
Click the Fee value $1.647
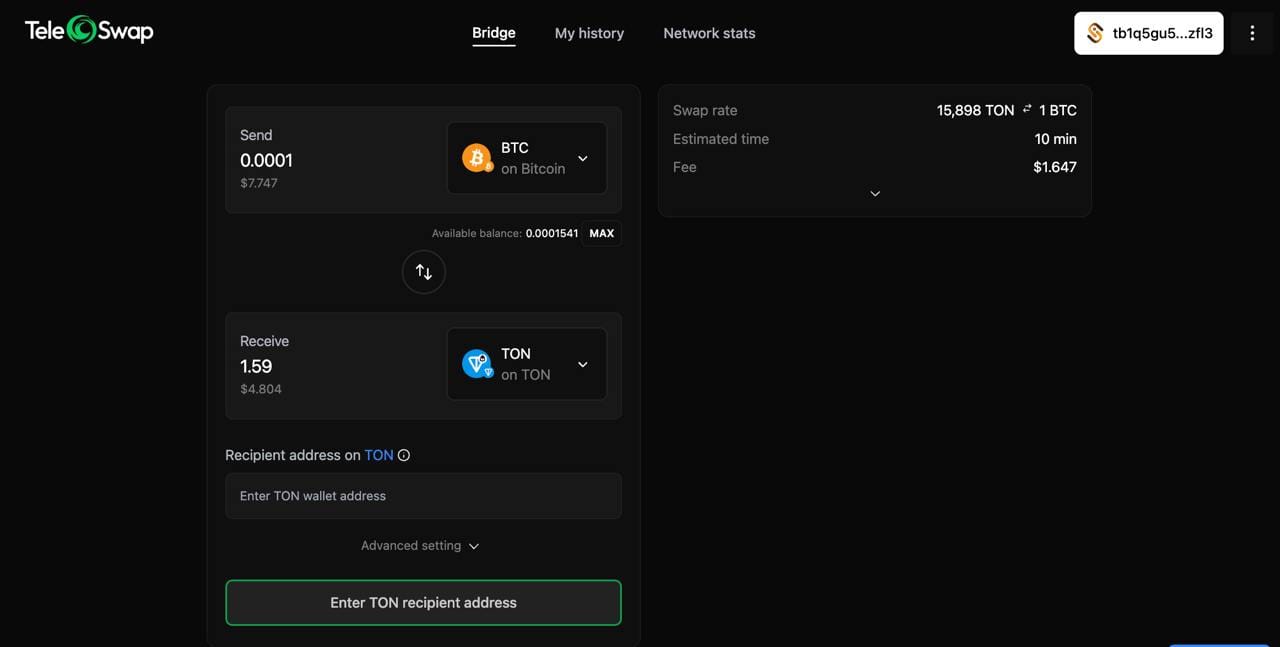click(1055, 167)
